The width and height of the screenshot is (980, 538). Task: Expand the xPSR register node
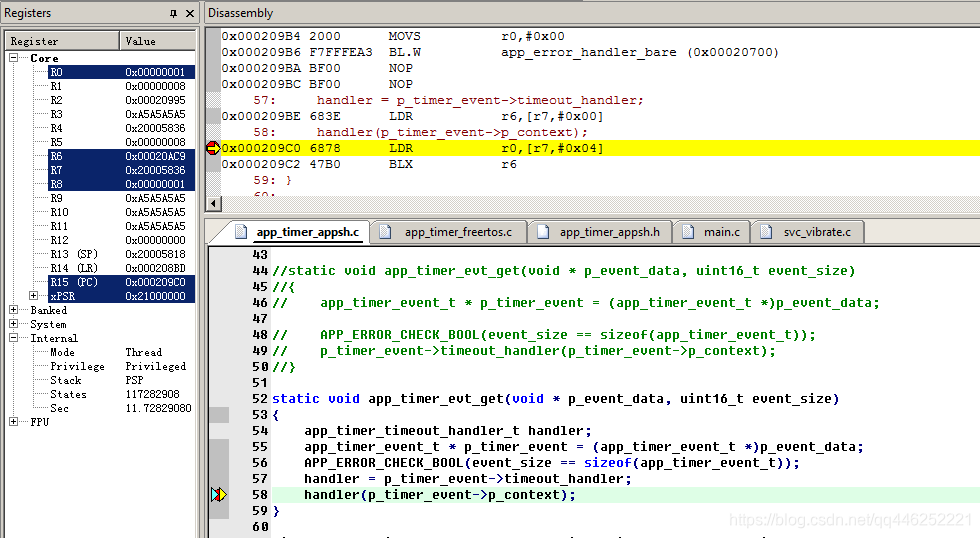tap(34, 296)
